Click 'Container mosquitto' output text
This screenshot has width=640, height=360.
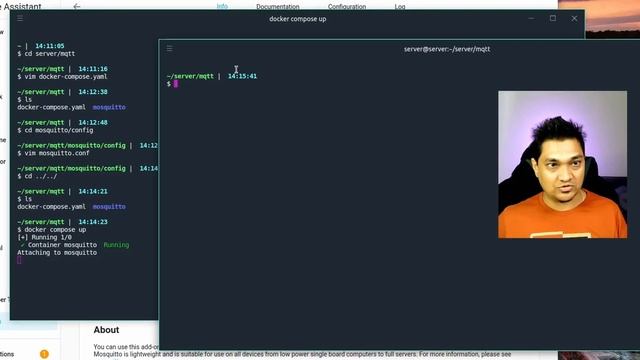(62, 245)
